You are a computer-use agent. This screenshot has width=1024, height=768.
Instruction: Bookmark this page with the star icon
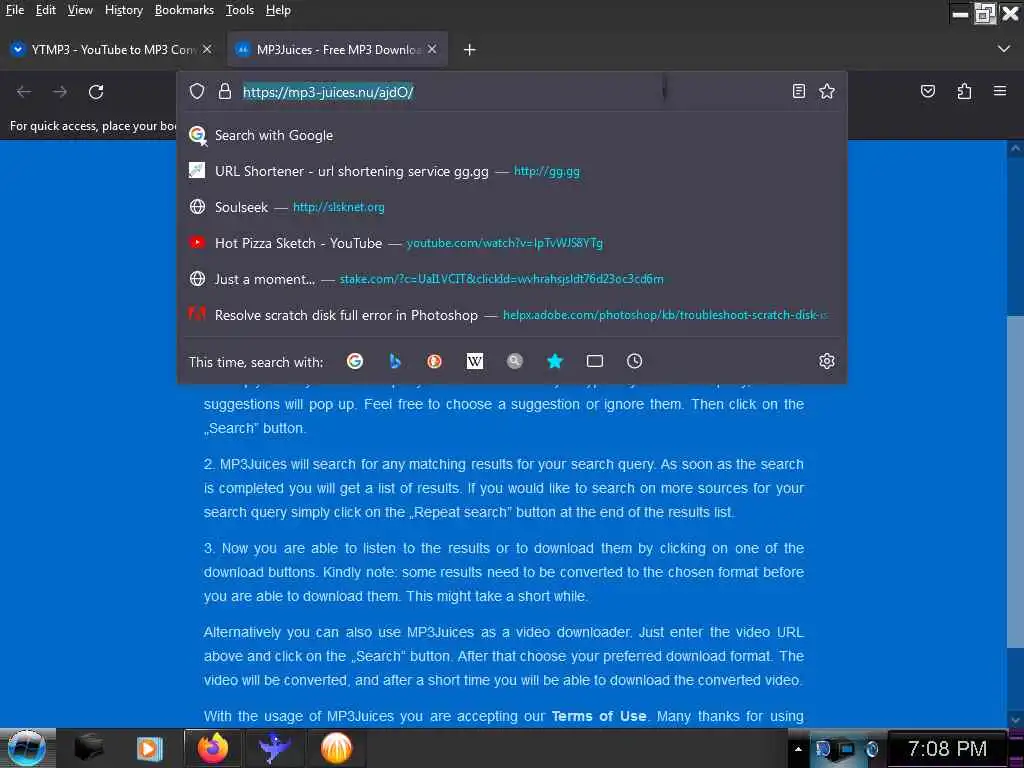pos(827,91)
